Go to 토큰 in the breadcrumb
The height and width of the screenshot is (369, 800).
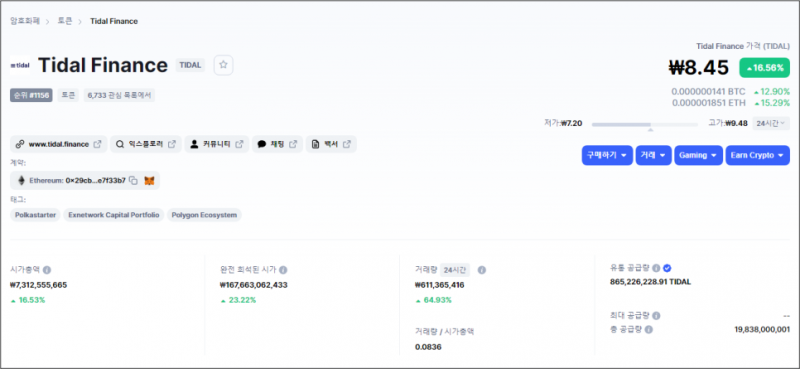[x=65, y=21]
